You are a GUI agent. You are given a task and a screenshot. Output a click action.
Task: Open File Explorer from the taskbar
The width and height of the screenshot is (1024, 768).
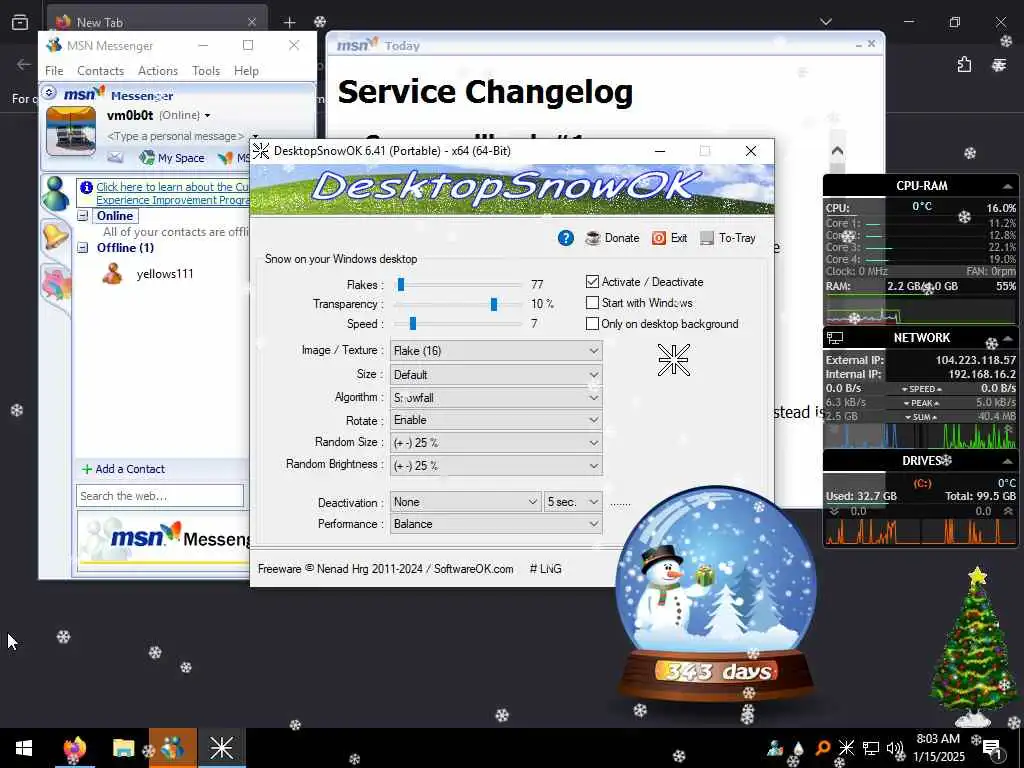click(x=123, y=748)
